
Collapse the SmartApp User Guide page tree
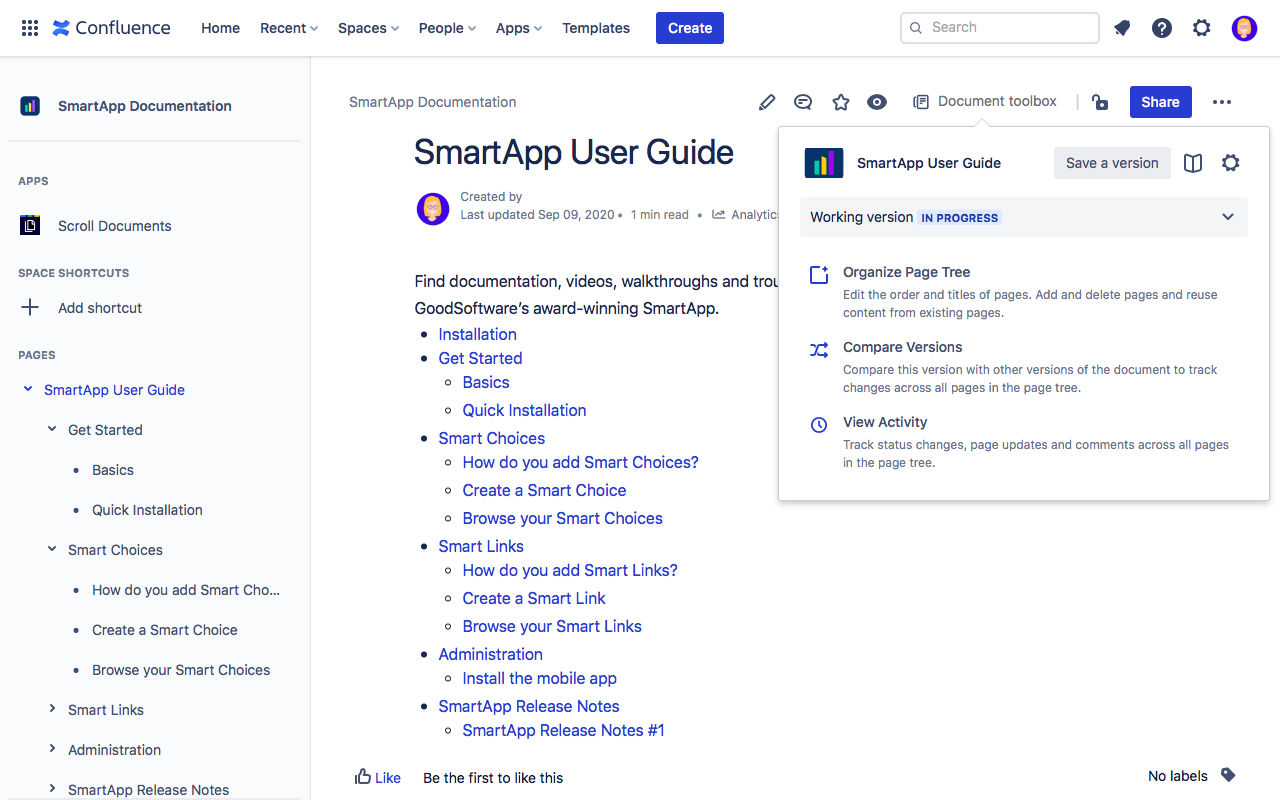point(27,389)
